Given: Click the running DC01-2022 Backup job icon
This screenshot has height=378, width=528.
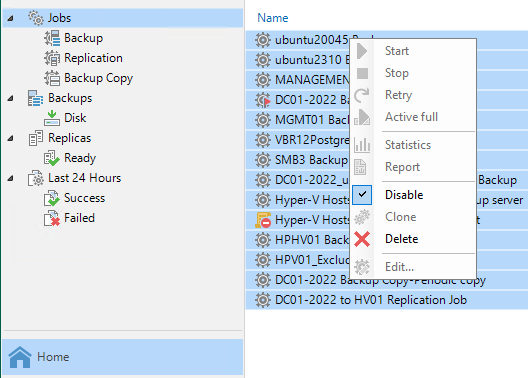Looking at the screenshot, I should tap(263, 100).
